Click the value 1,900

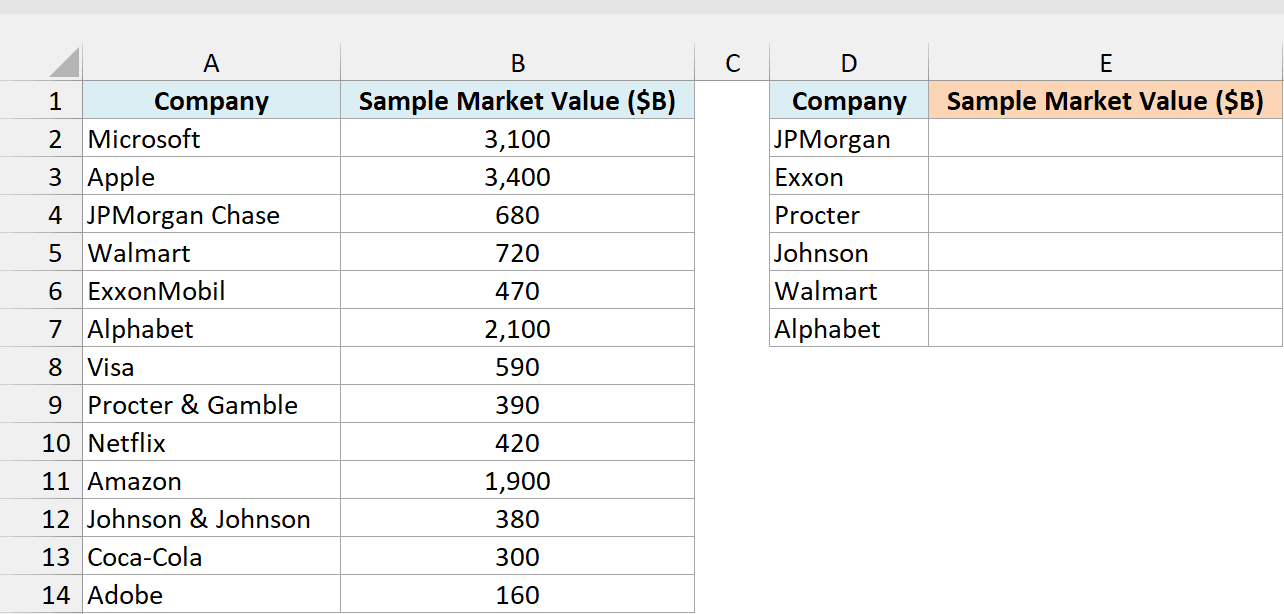[x=517, y=481]
